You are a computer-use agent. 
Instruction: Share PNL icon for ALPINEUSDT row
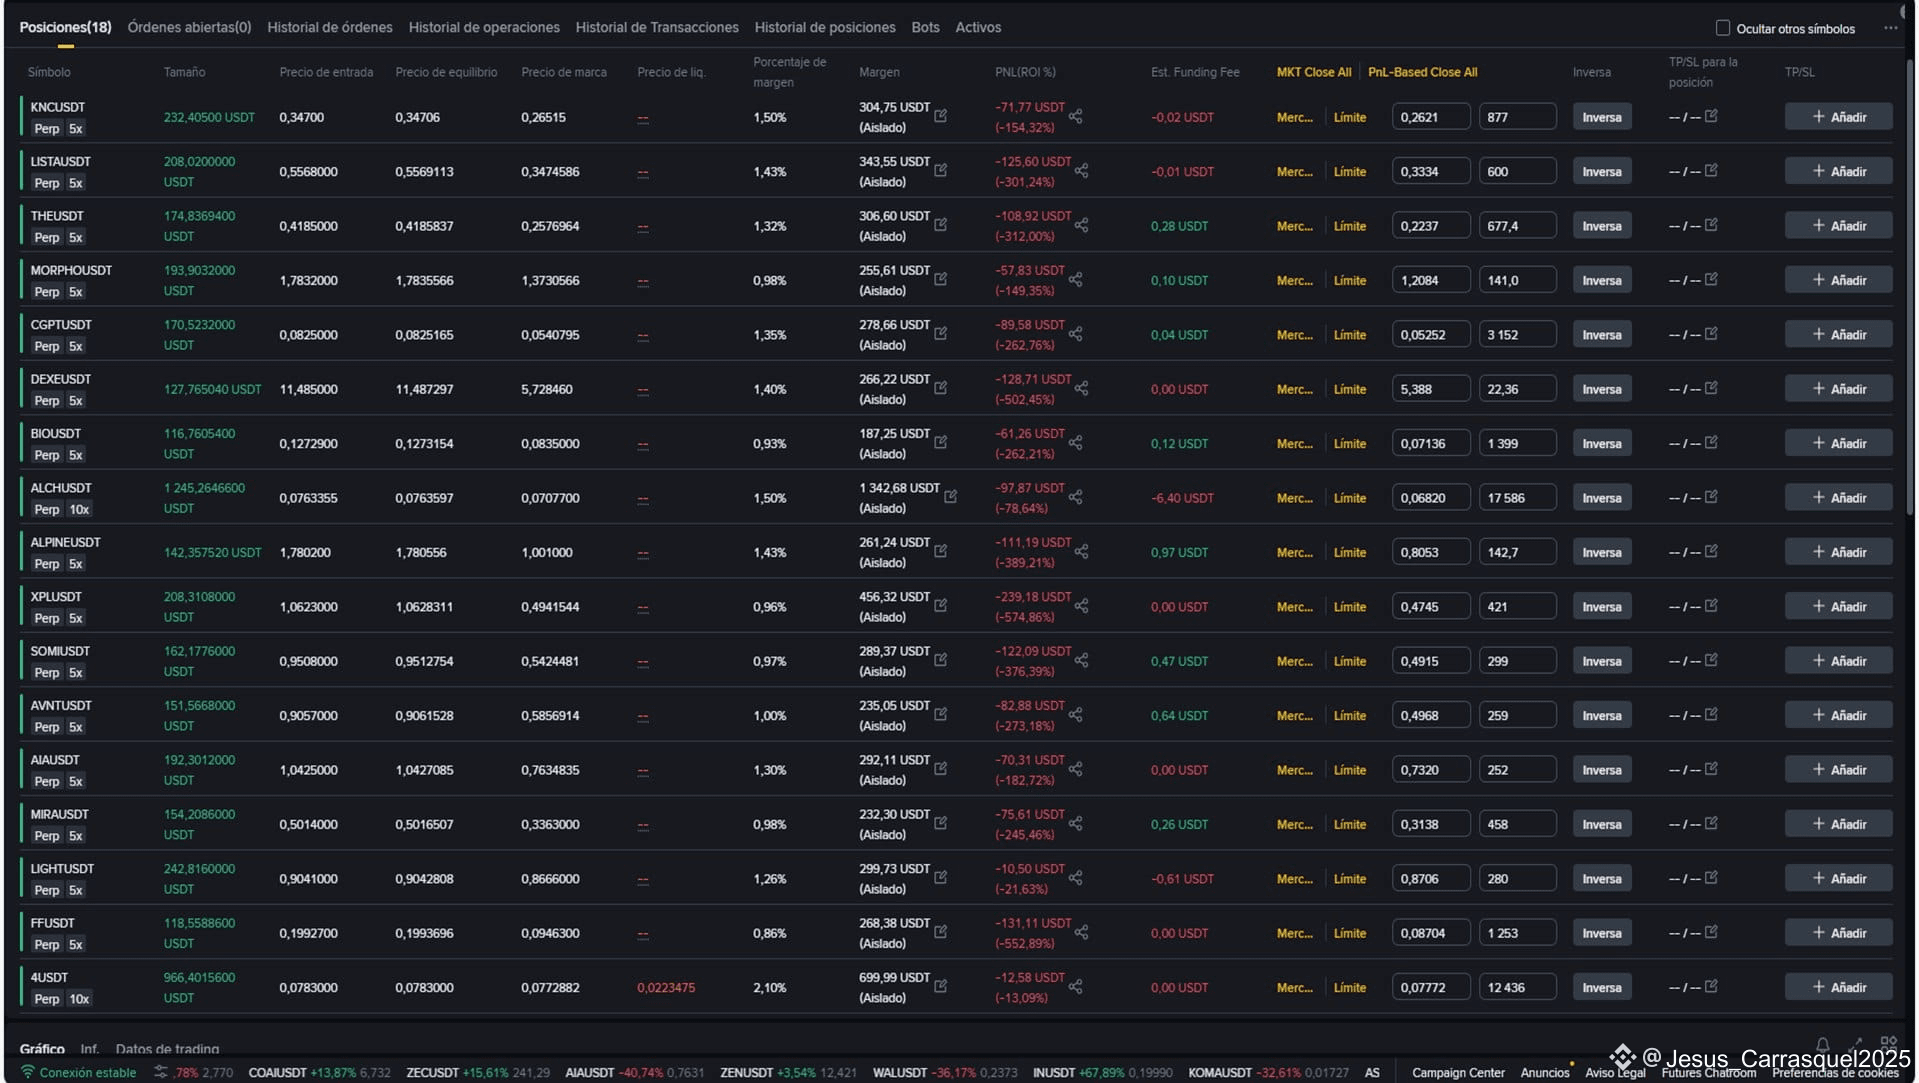[1081, 551]
